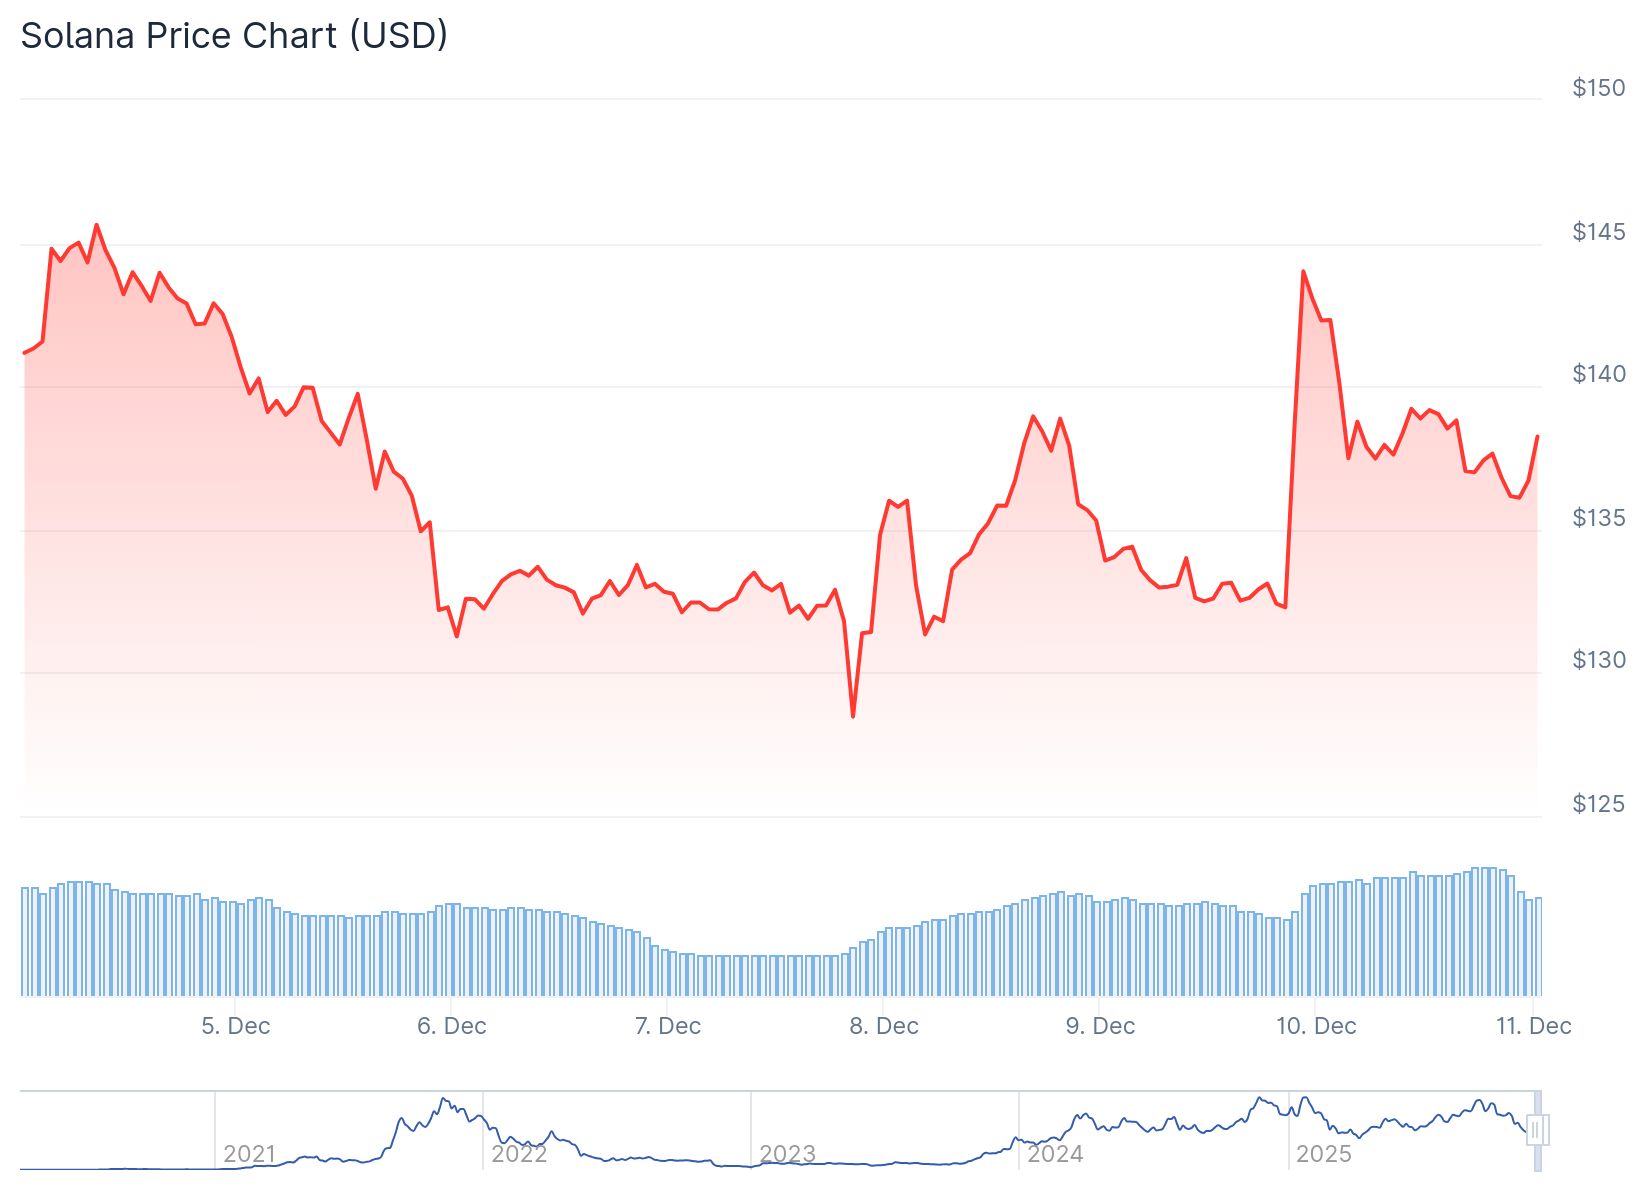Select the 2023 marker in the navigator
Image resolution: width=1644 pixels, height=1200 pixels.
click(x=787, y=1154)
